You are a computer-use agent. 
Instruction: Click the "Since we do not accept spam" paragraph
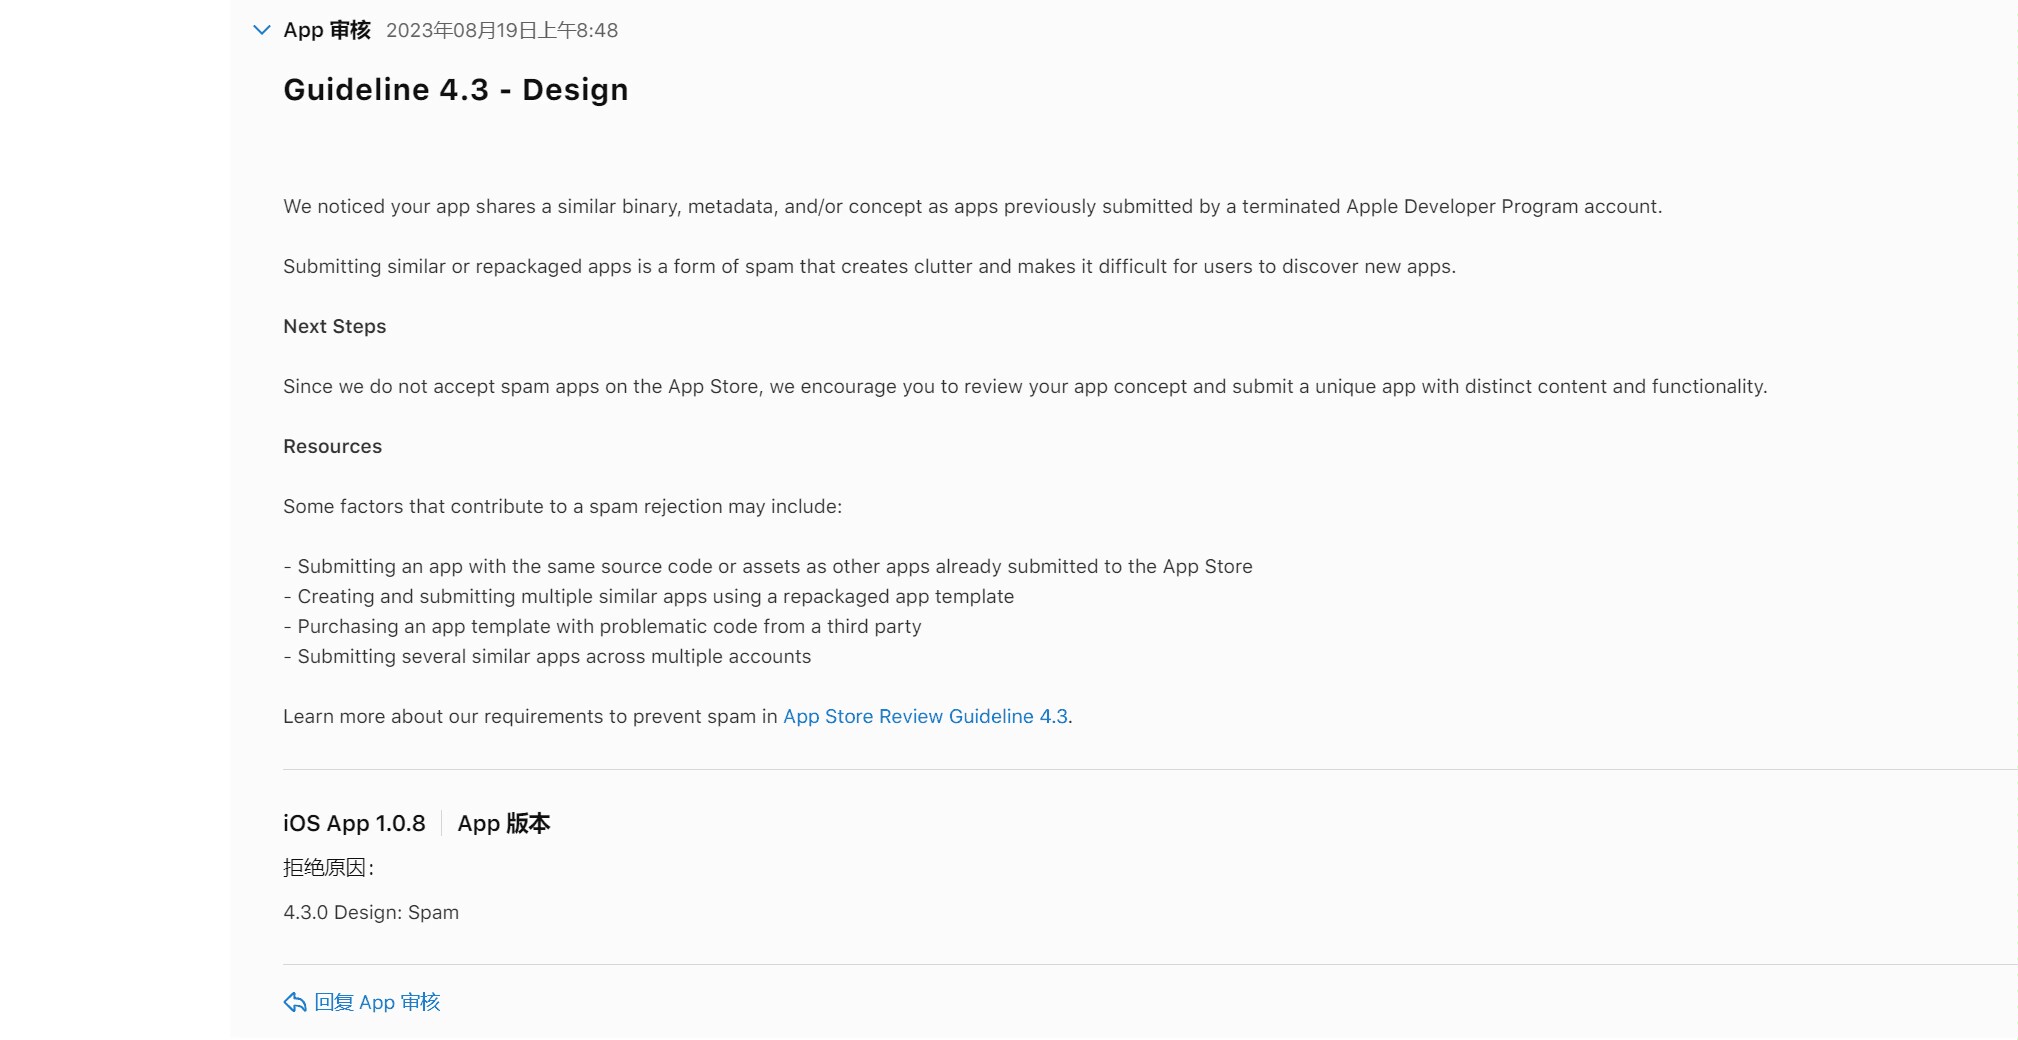(x=1025, y=386)
